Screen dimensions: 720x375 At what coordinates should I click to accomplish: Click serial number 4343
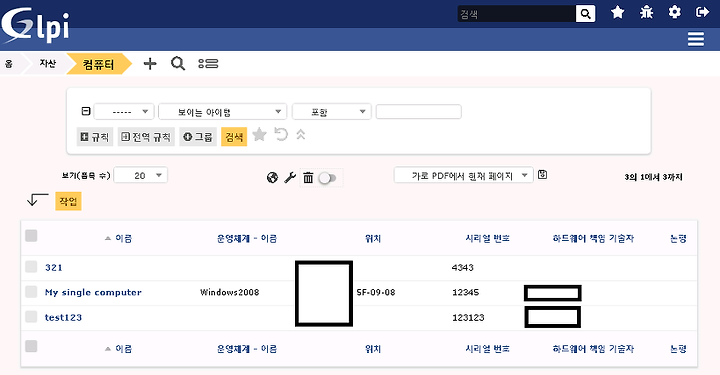point(462,268)
